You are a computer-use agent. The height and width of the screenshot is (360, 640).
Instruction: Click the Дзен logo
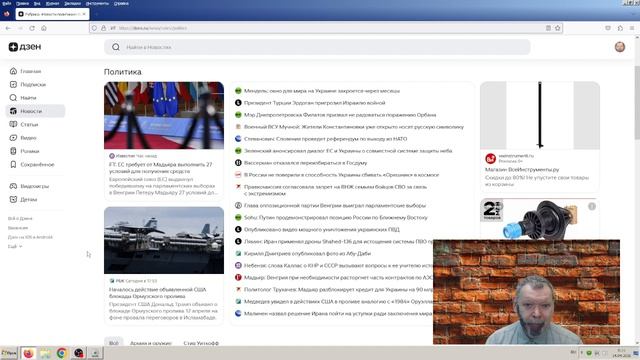pyautogui.click(x=25, y=47)
